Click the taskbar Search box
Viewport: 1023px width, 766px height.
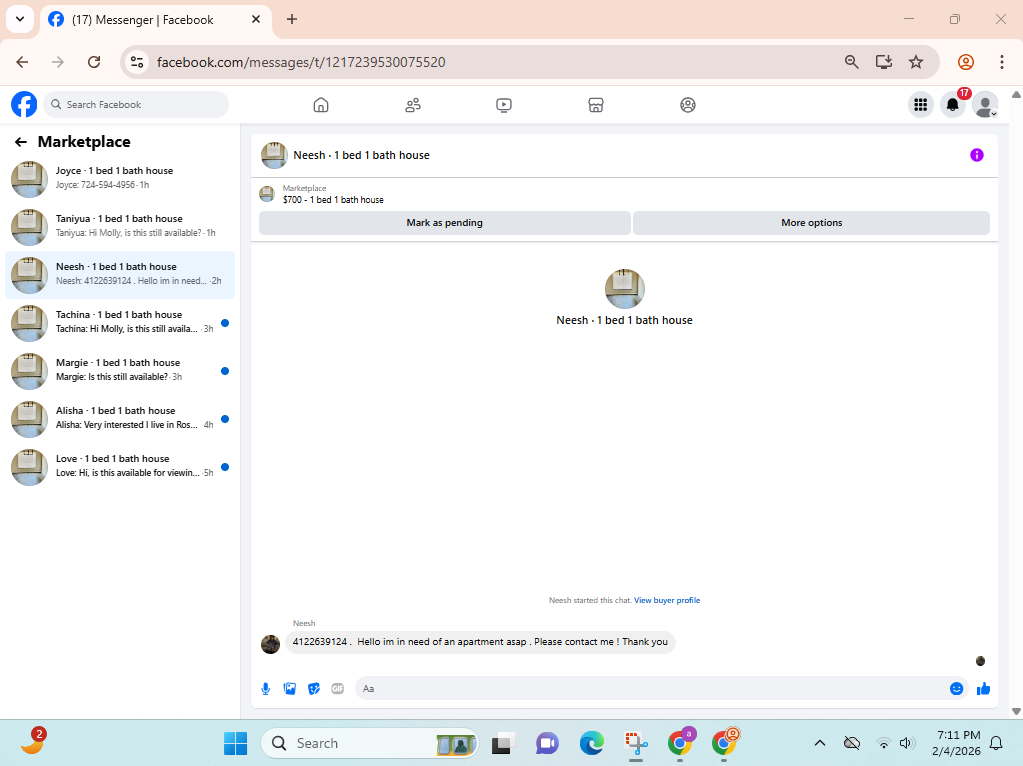pos(370,743)
